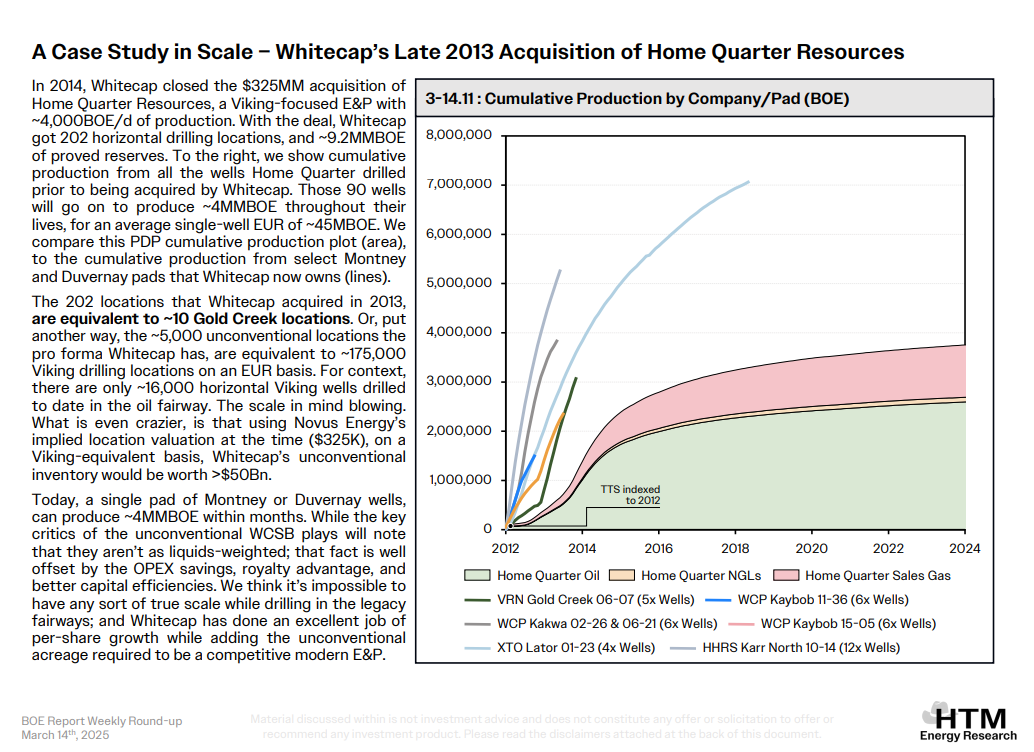The height and width of the screenshot is (752, 1034).
Task: Click the XTO Lator 01-23 legend entry
Action: tap(560, 648)
